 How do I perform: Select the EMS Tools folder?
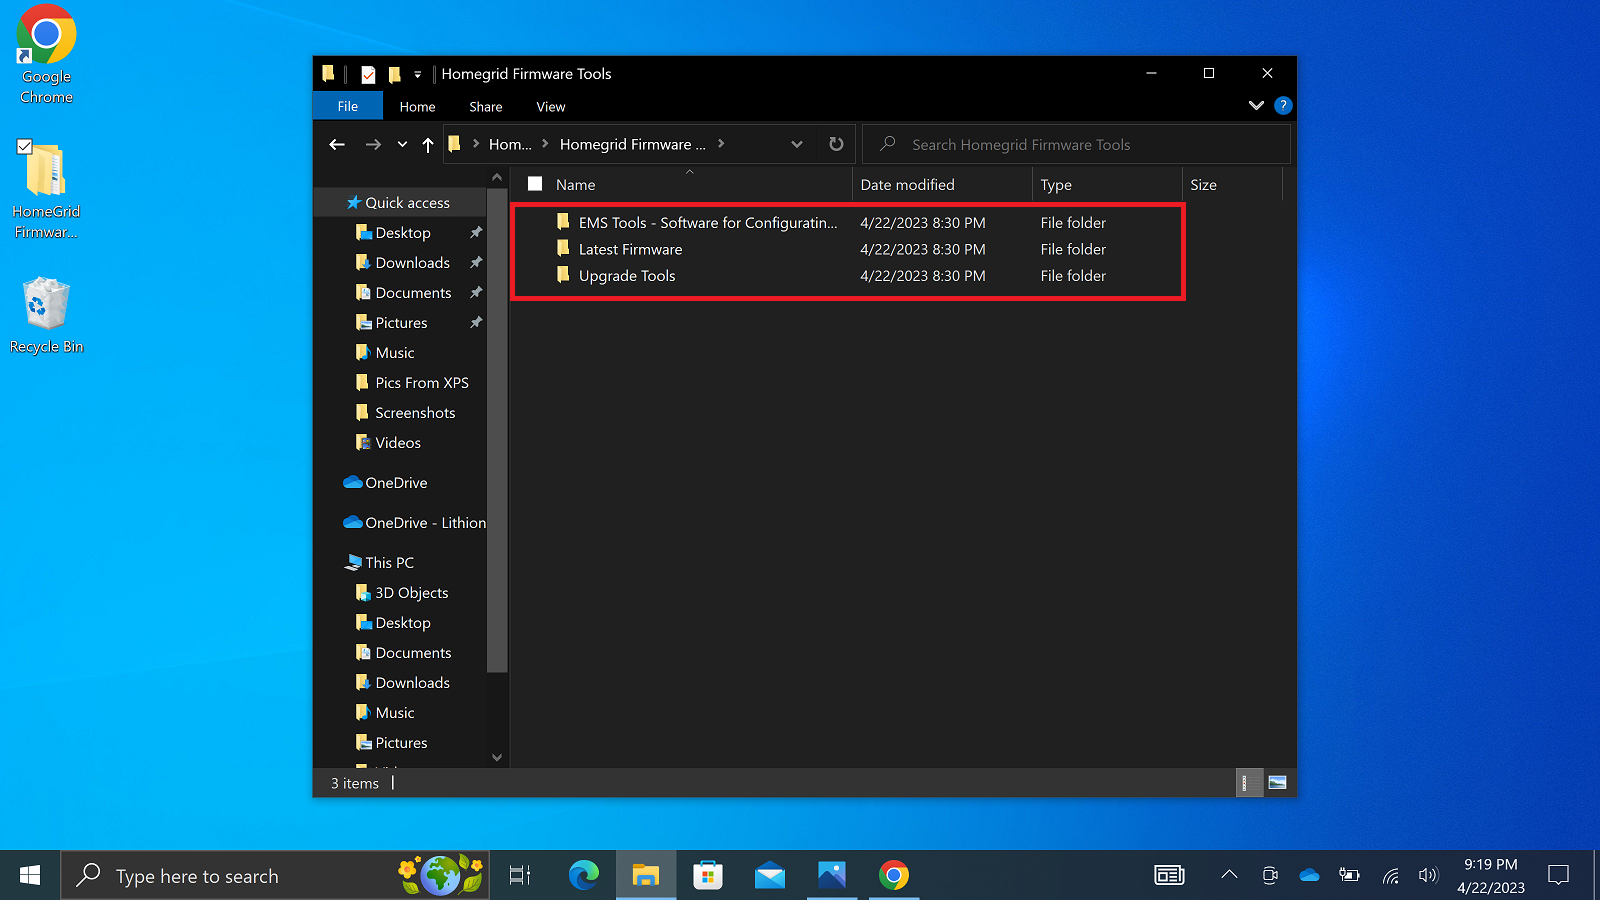click(x=696, y=223)
